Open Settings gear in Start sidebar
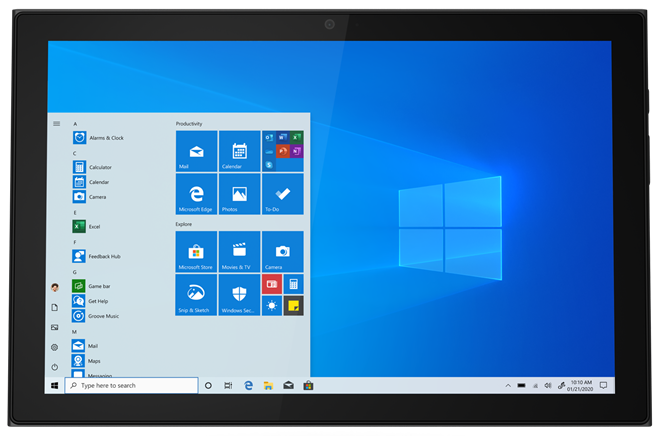660x436 pixels. (x=55, y=347)
